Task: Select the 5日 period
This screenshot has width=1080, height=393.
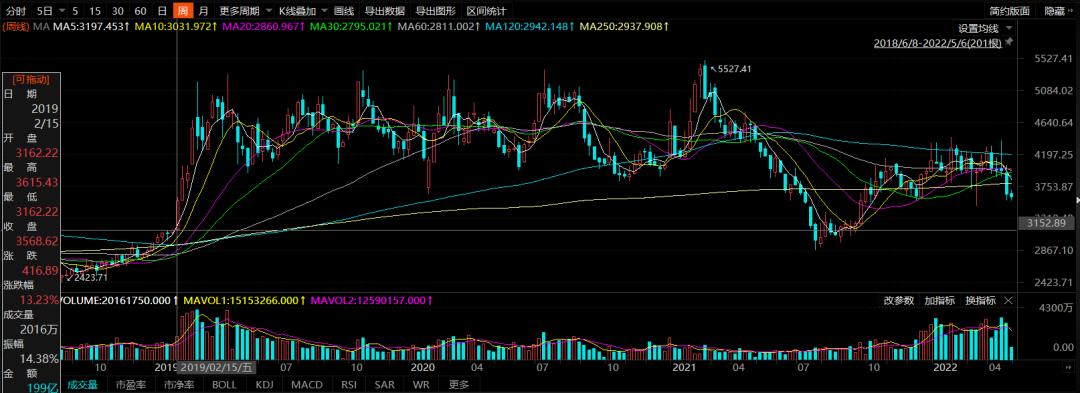Action: point(45,11)
